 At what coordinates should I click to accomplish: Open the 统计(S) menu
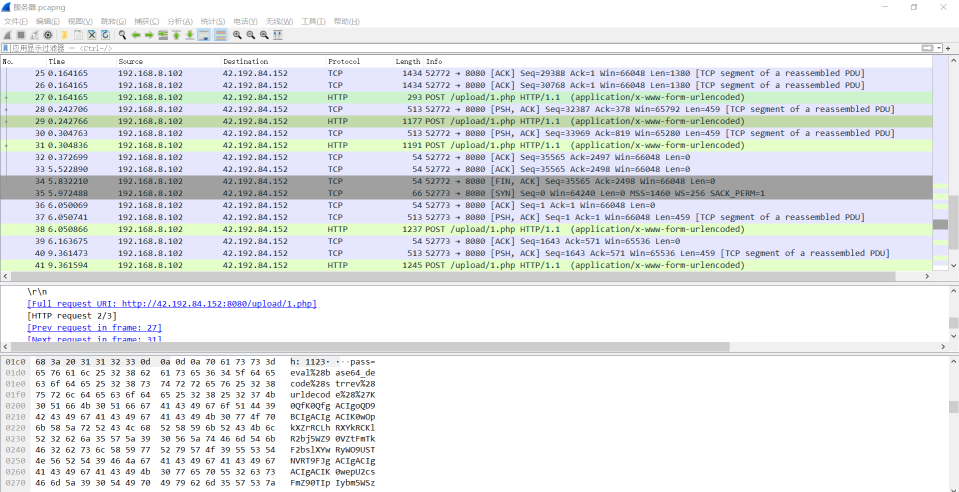[213, 21]
